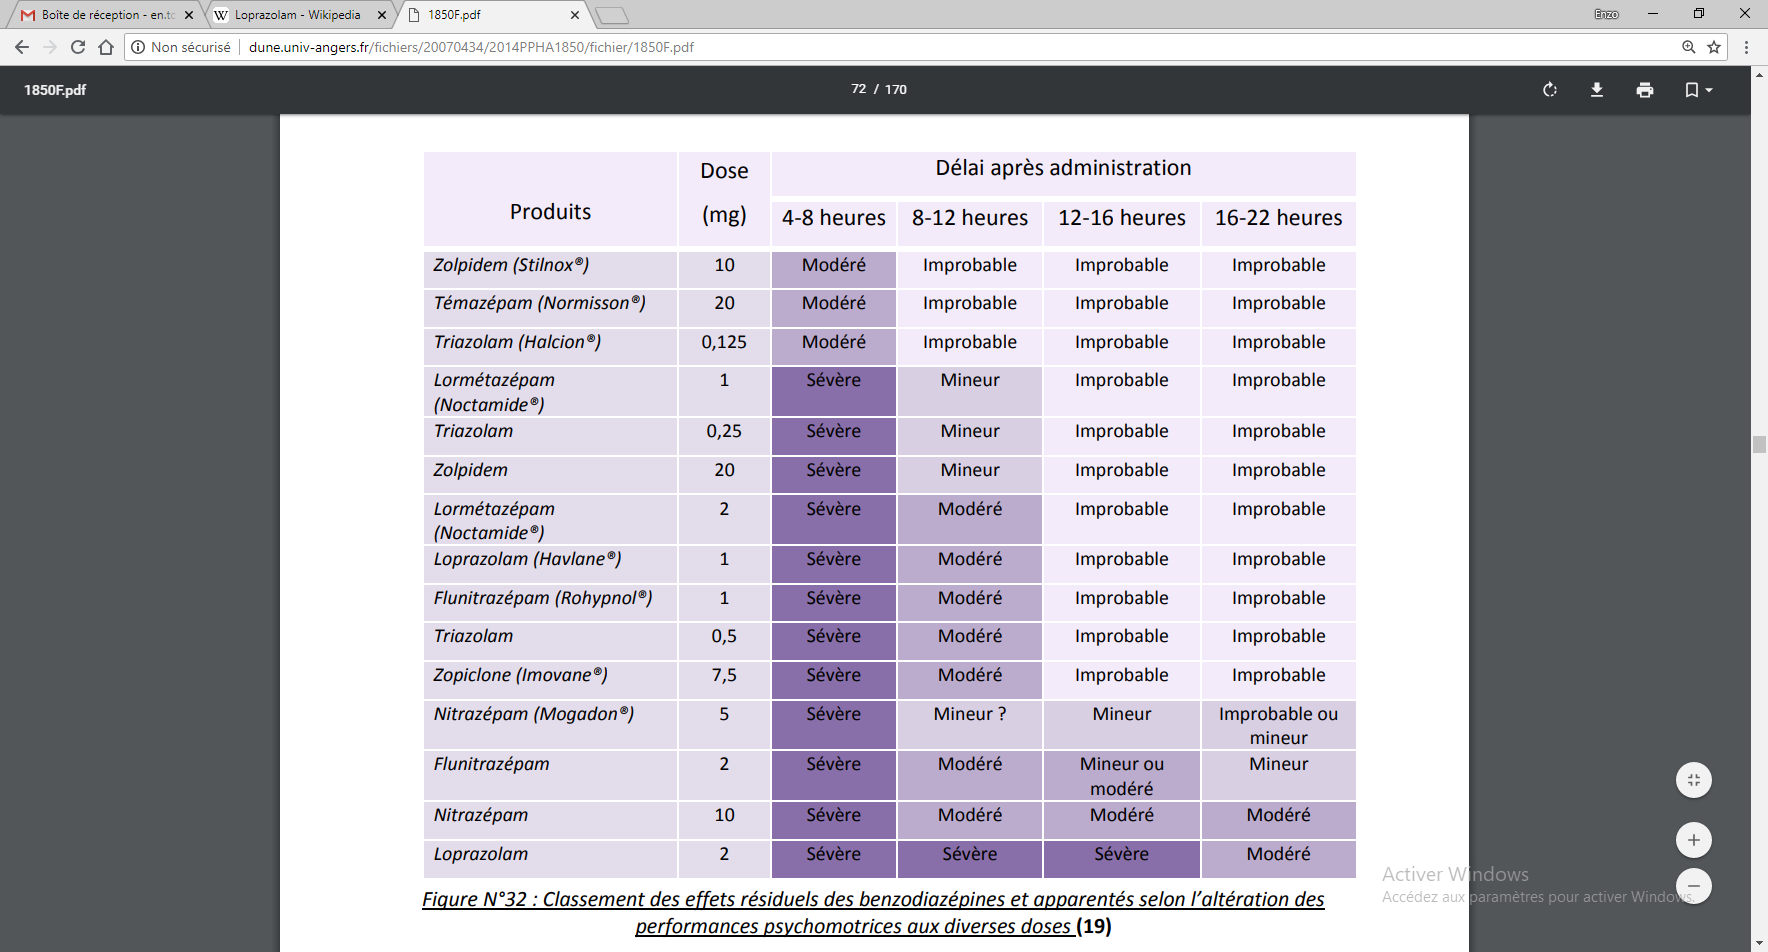Switch to Loprazolam Wikipedia tab
The height and width of the screenshot is (952, 1768).
point(297,15)
